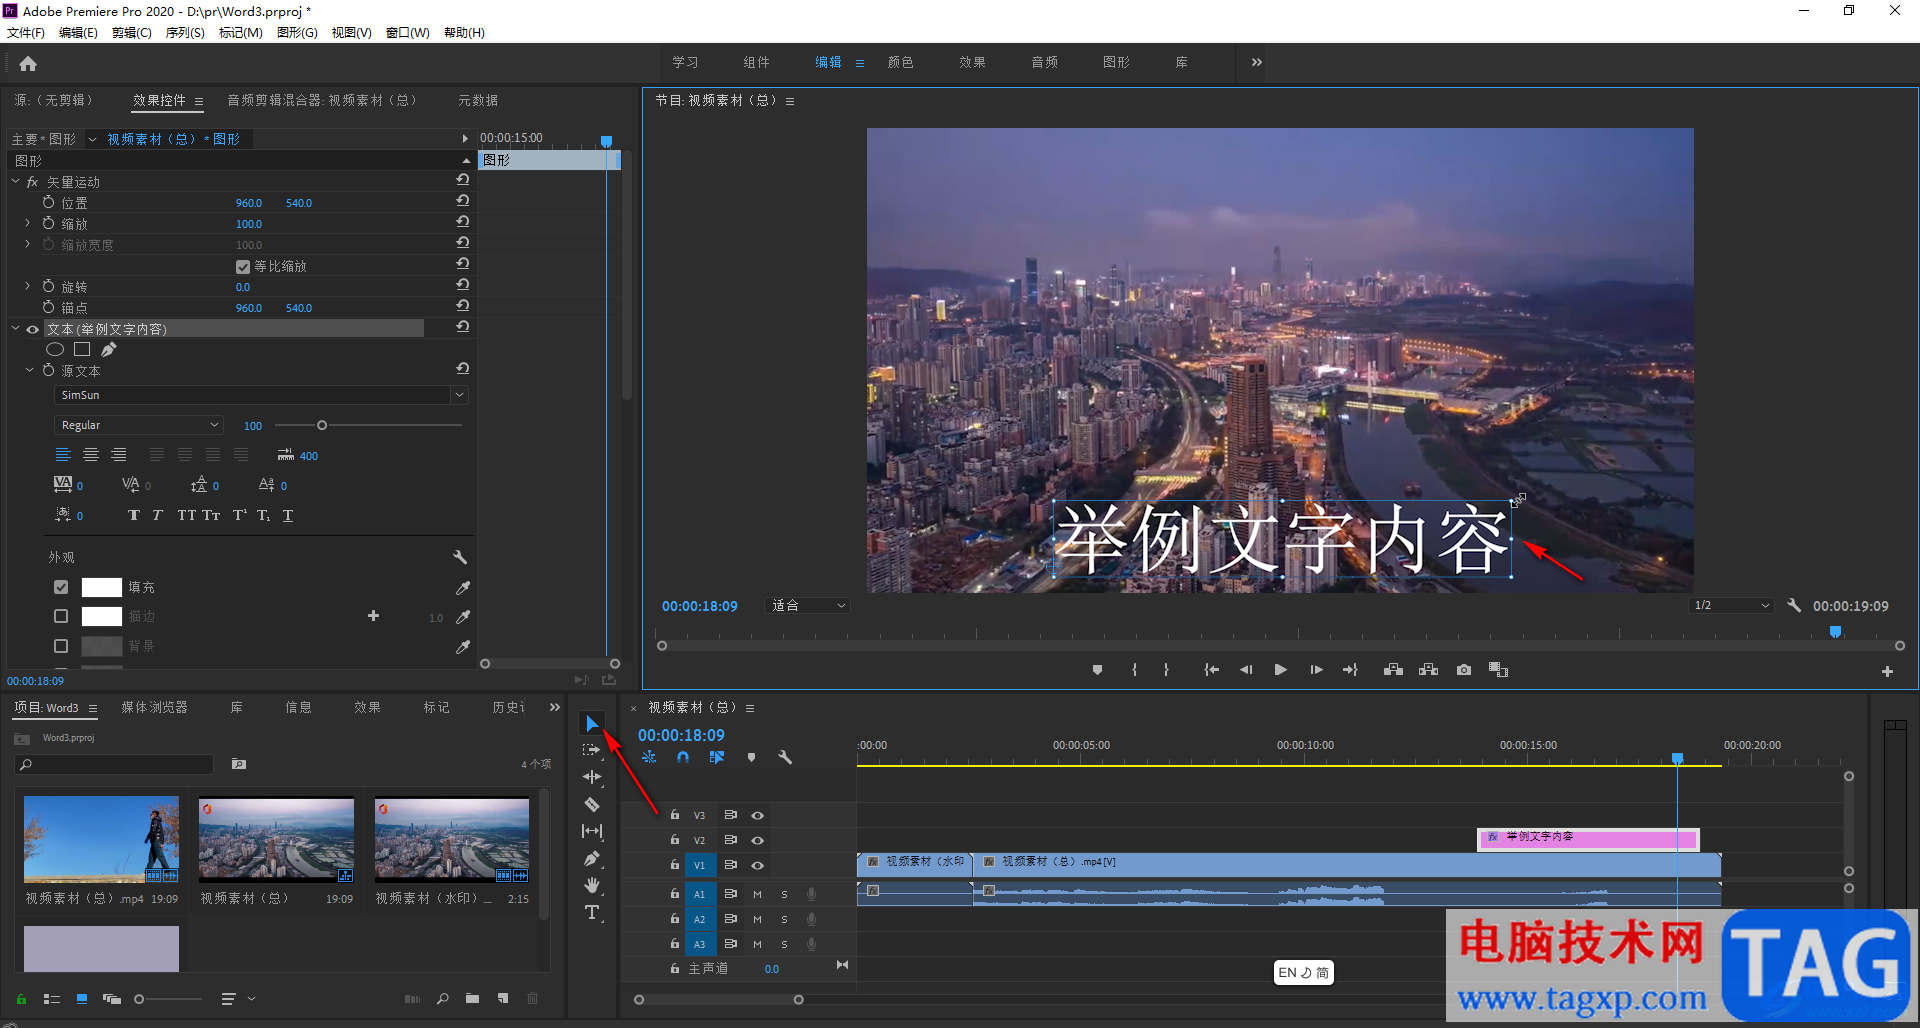Enable background checkbox
Viewport: 1920px width, 1028px height.
[61, 646]
